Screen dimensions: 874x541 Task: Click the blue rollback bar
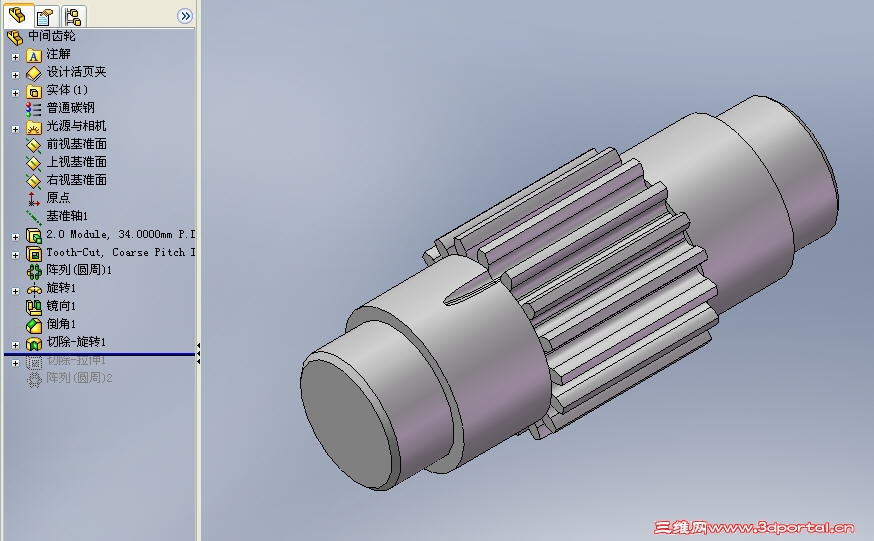click(99, 354)
